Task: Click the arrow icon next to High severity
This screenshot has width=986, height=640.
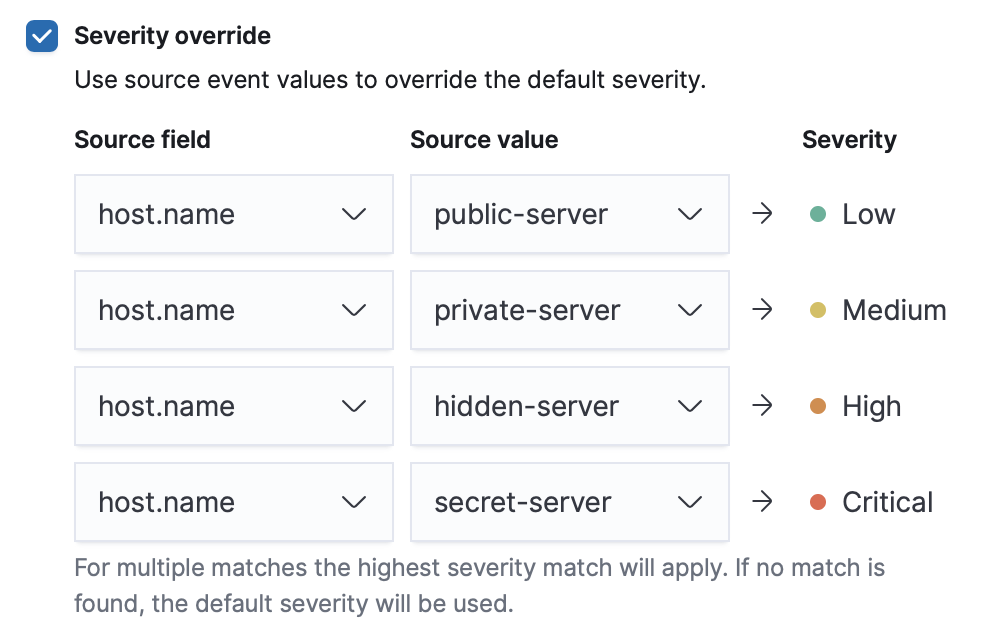Action: tap(763, 406)
